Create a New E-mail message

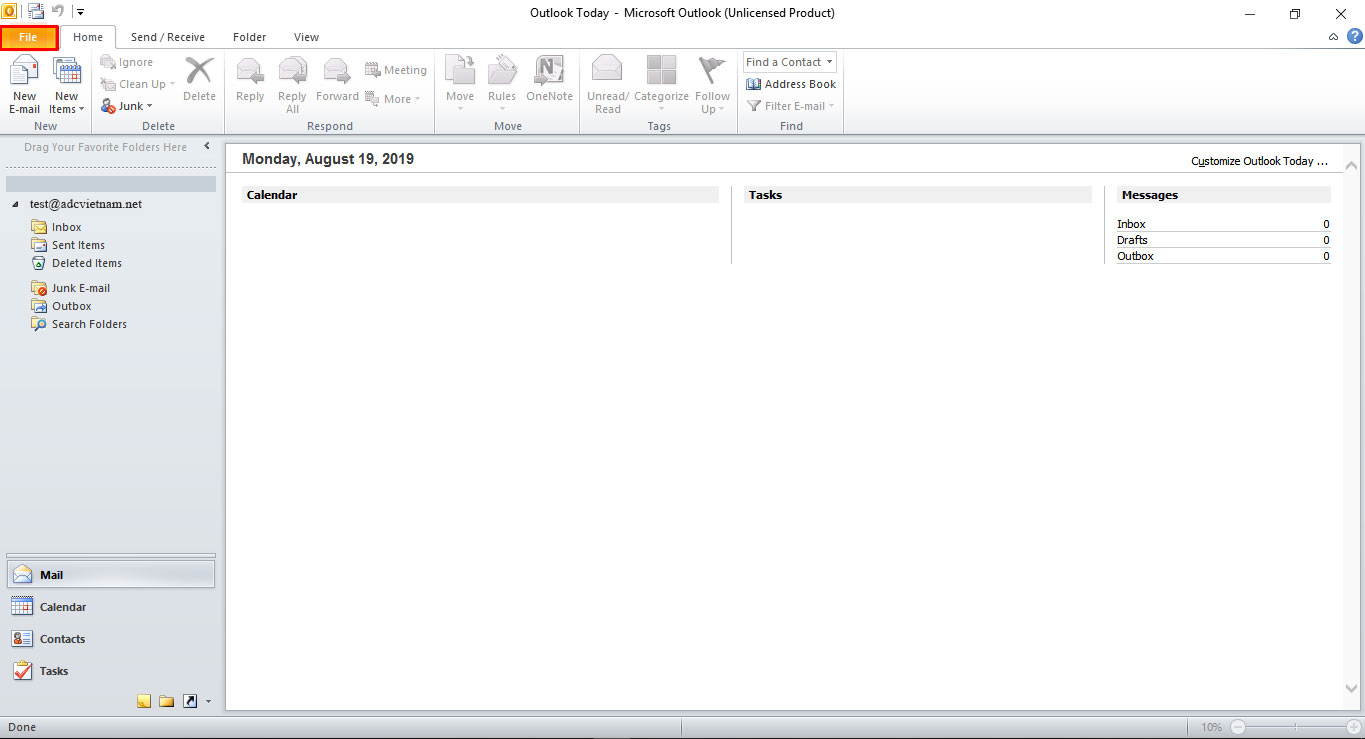pos(24,85)
